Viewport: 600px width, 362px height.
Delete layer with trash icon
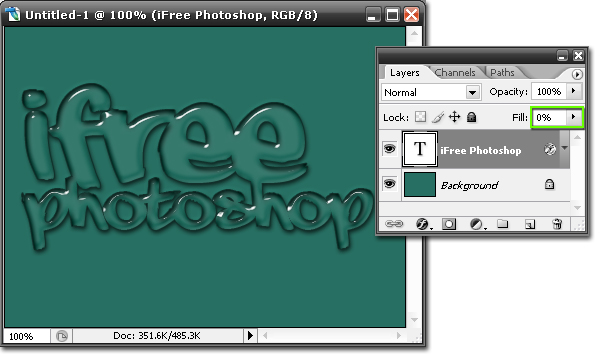[x=558, y=224]
